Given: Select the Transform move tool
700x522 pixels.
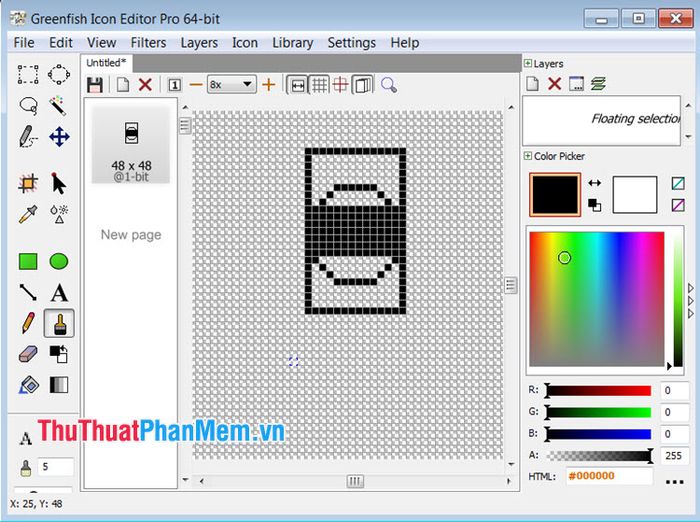Looking at the screenshot, I should [x=59, y=137].
